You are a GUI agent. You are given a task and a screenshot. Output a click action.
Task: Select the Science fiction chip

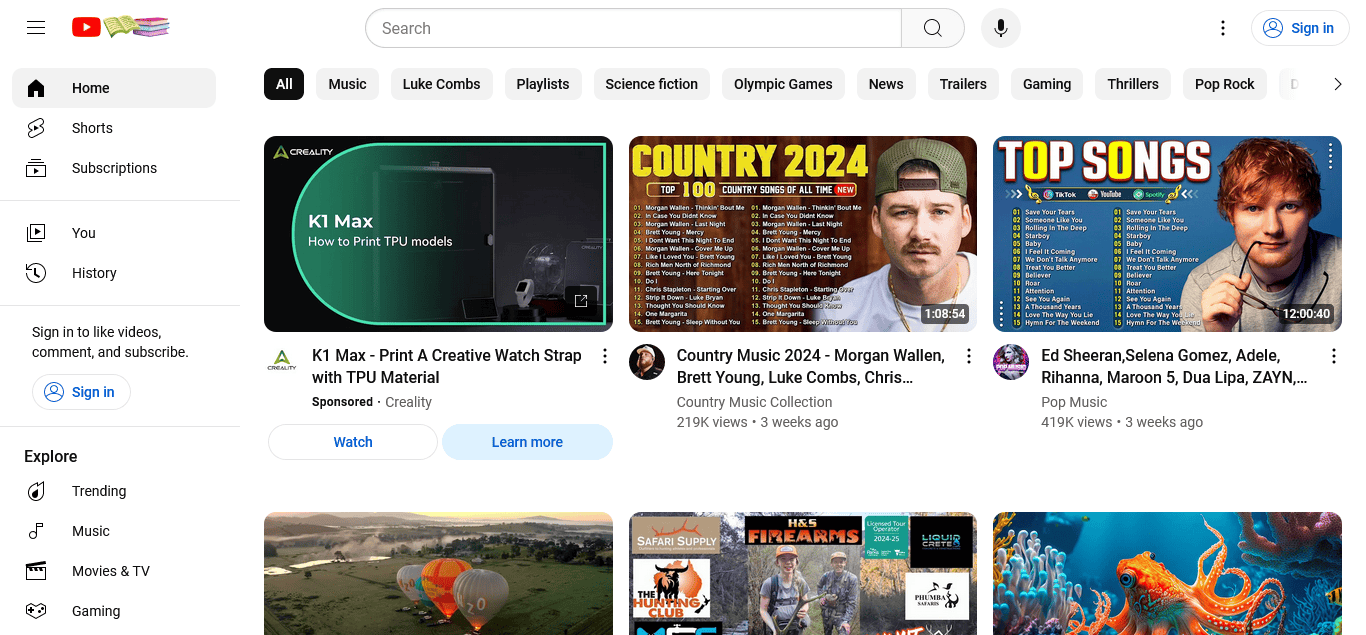tap(652, 84)
